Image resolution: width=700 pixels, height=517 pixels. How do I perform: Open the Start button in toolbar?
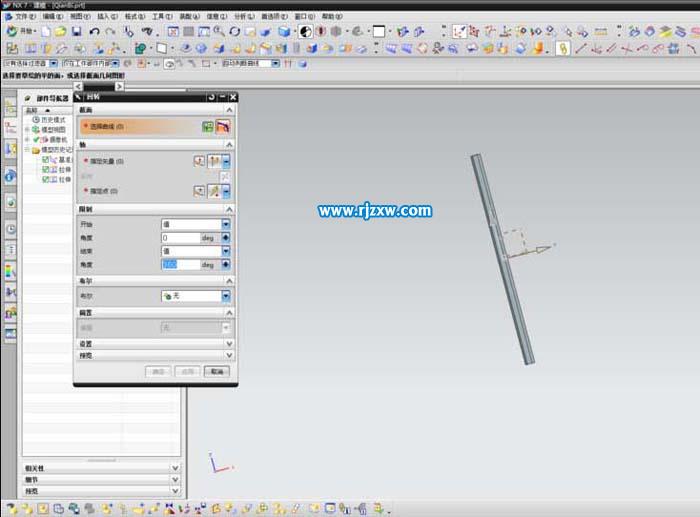coord(18,32)
